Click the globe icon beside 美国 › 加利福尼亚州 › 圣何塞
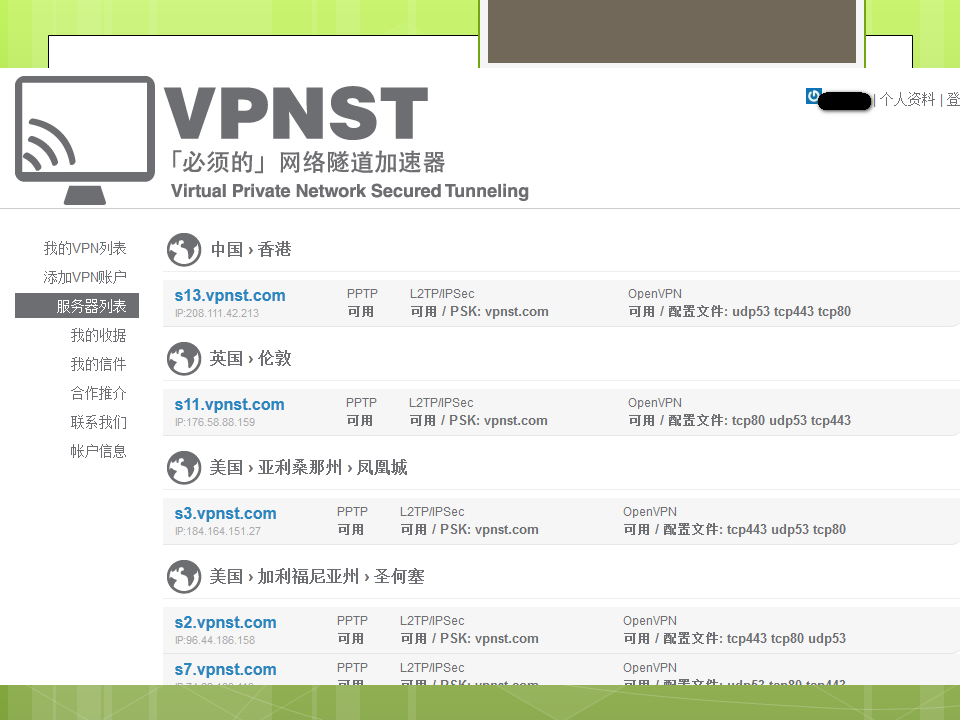960x720 pixels. click(184, 577)
